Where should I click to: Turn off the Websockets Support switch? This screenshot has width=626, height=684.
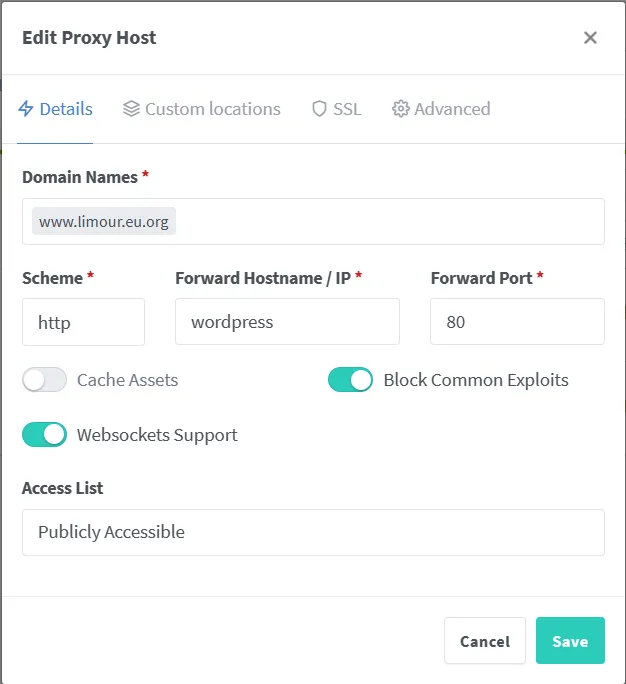44,435
